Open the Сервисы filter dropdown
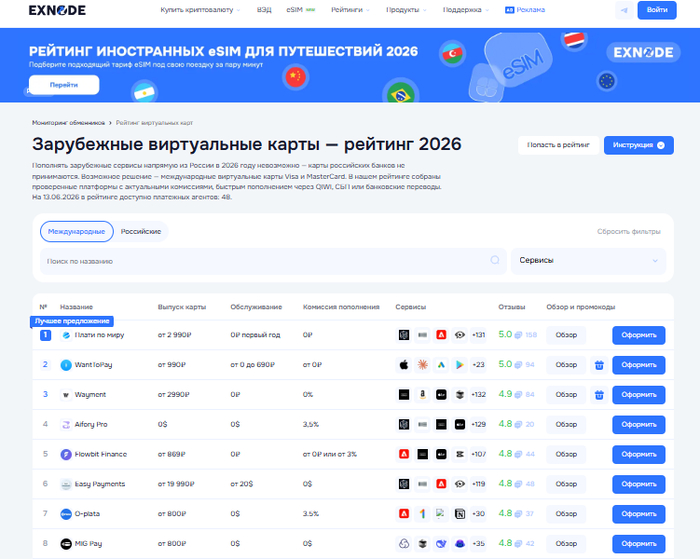 click(588, 261)
